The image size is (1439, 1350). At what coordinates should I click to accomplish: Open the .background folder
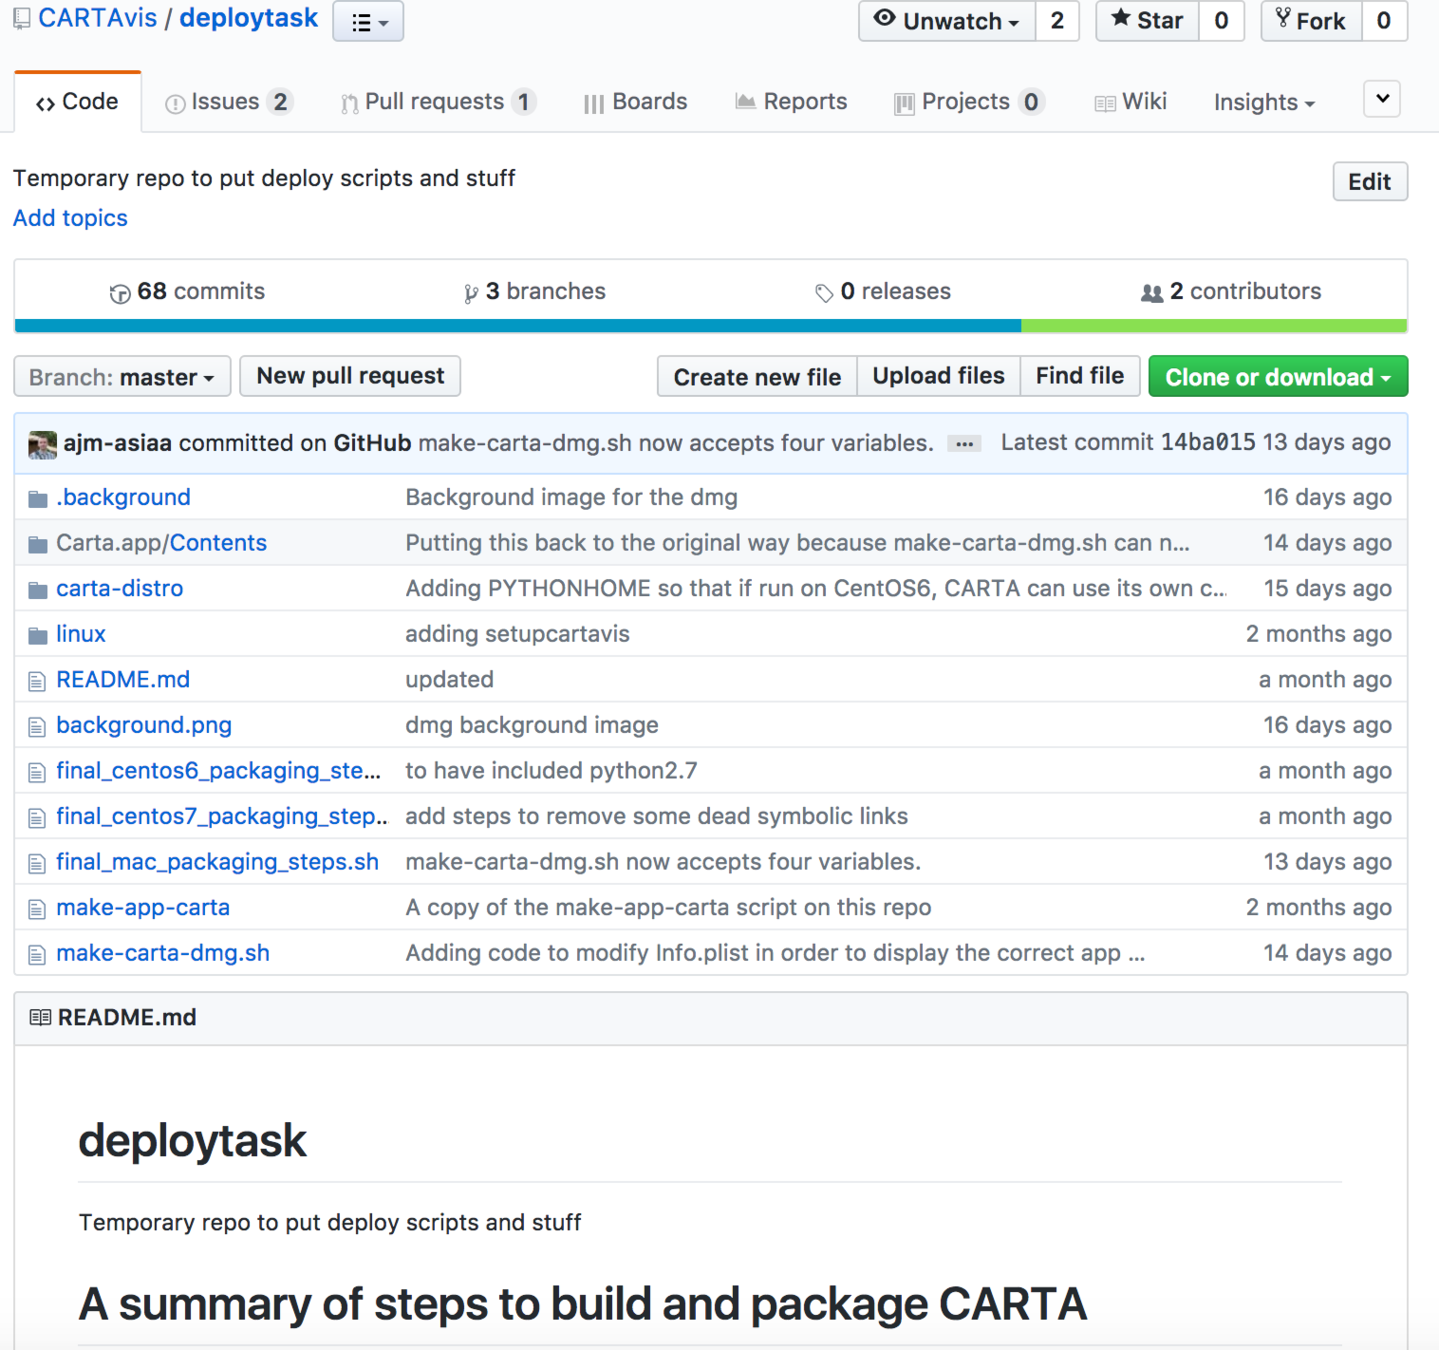(123, 497)
